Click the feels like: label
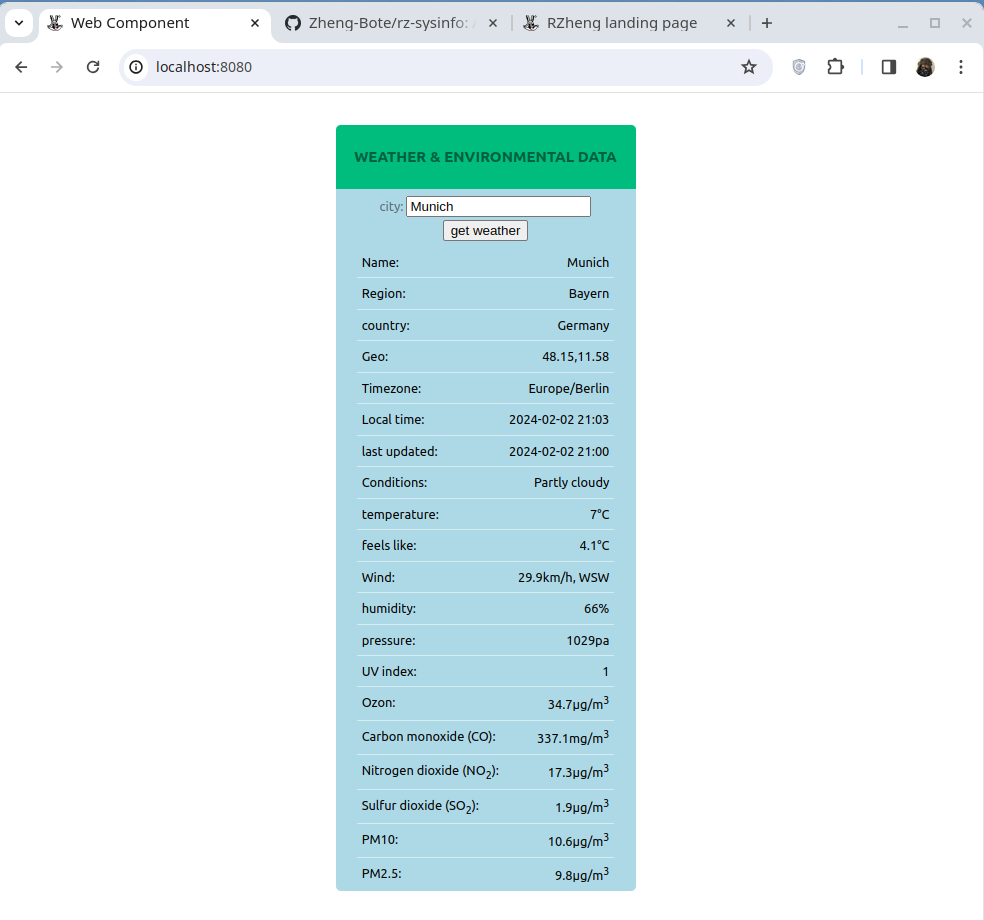Screen dimensions: 984x920 click(x=389, y=545)
